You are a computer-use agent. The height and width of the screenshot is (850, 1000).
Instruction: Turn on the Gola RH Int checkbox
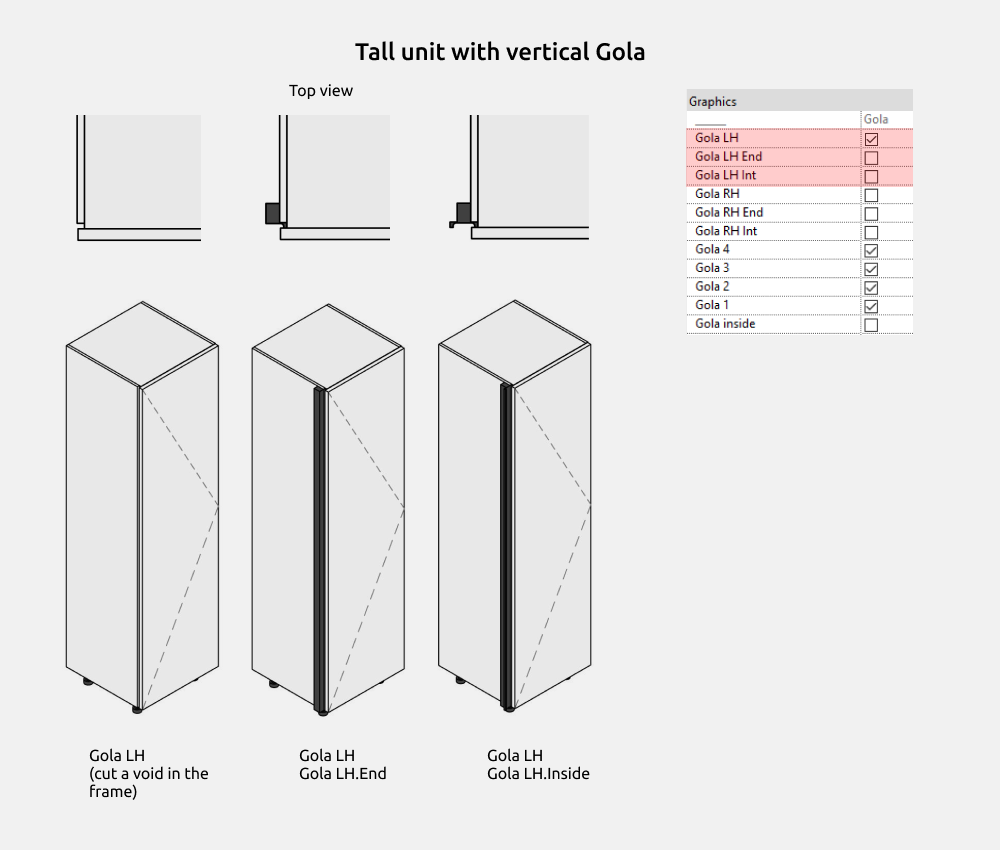(x=871, y=232)
